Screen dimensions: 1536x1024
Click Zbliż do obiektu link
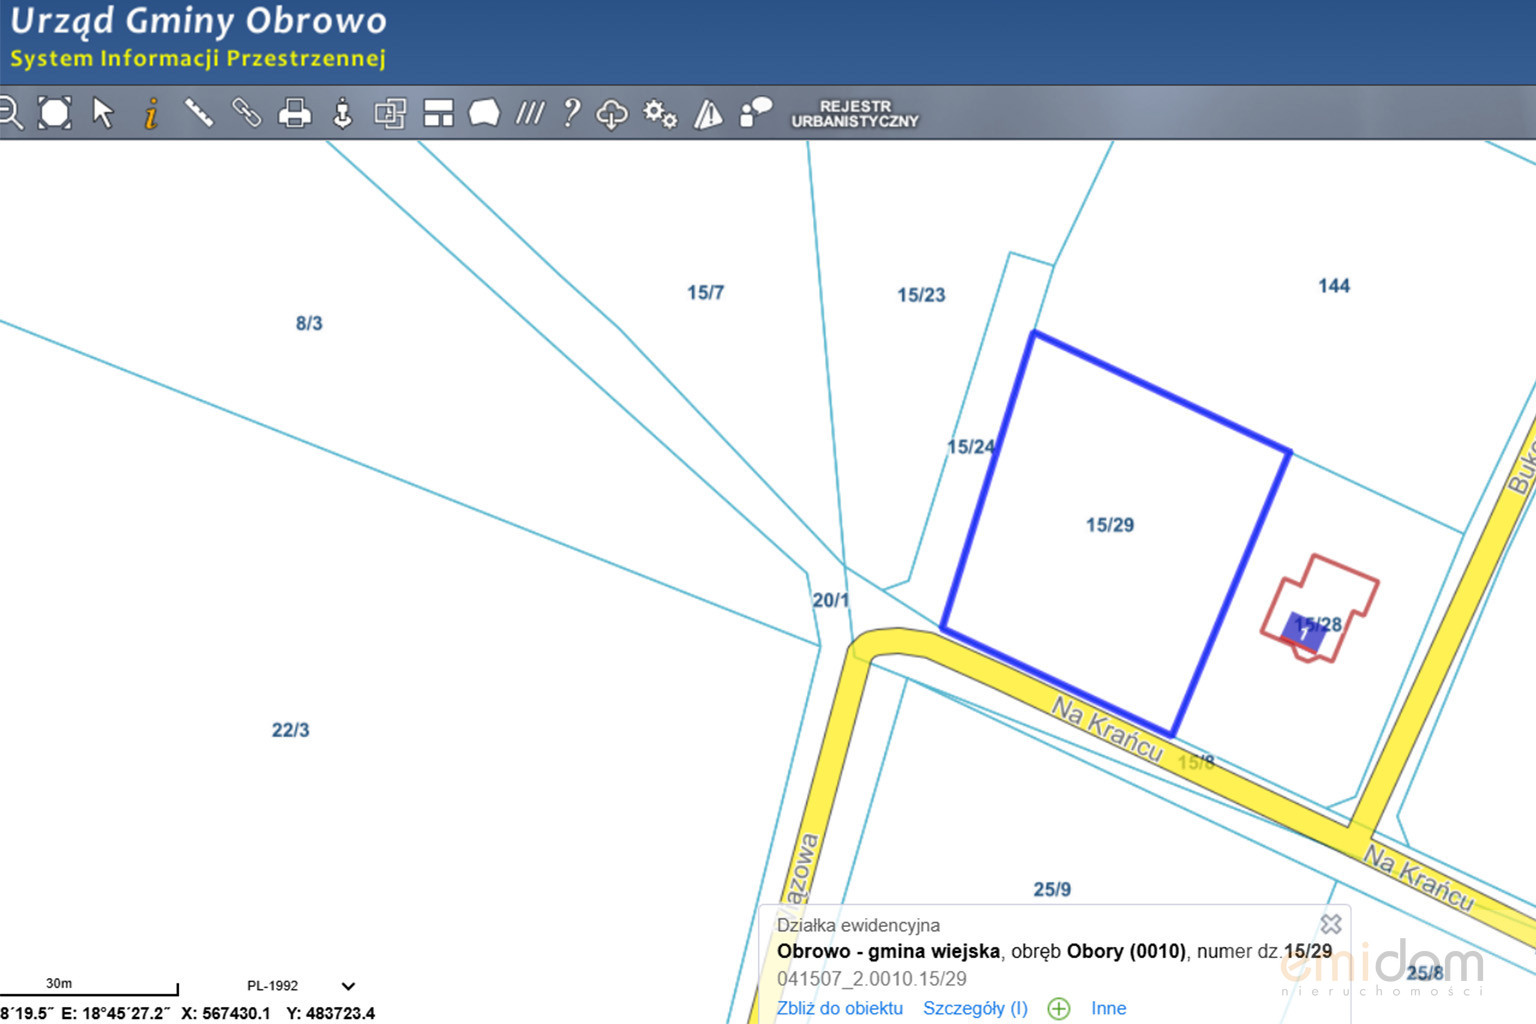(x=840, y=1008)
